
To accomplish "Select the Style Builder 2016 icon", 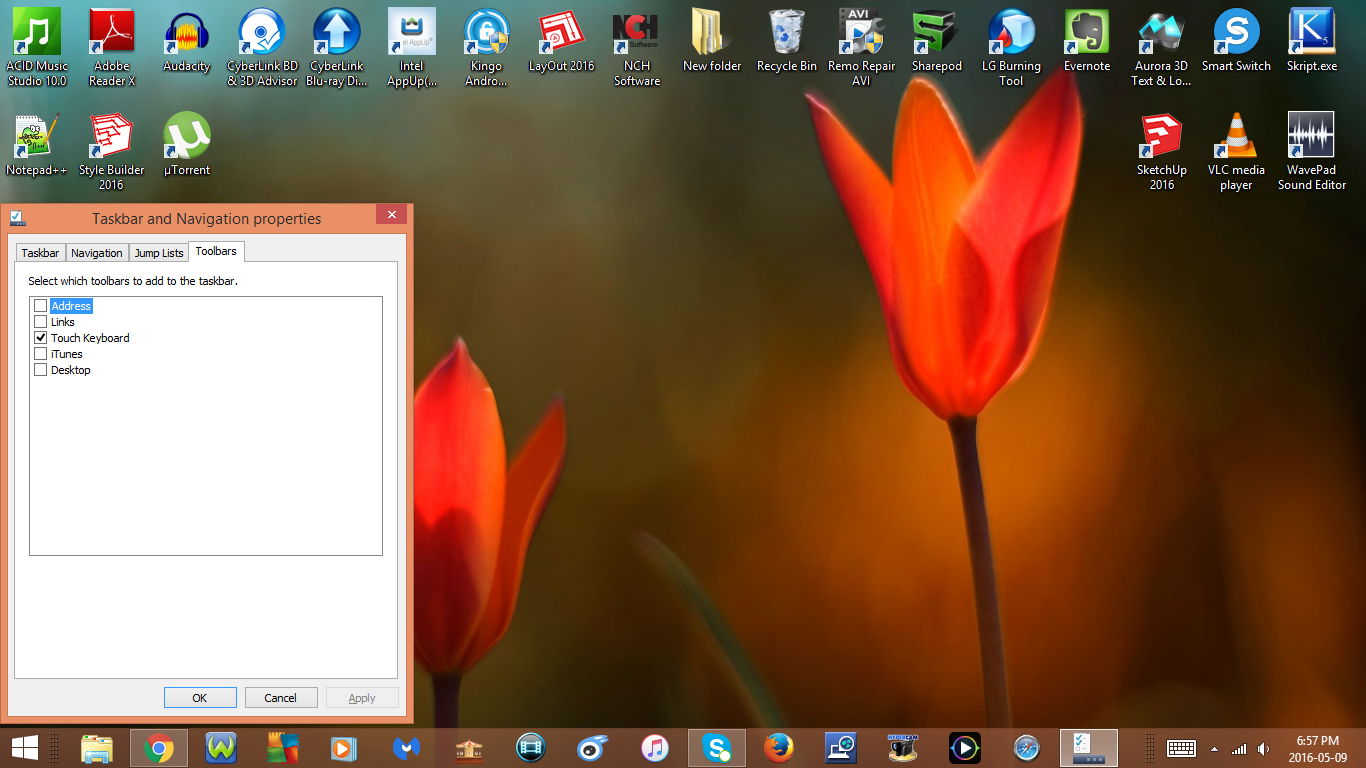I will (x=112, y=150).
